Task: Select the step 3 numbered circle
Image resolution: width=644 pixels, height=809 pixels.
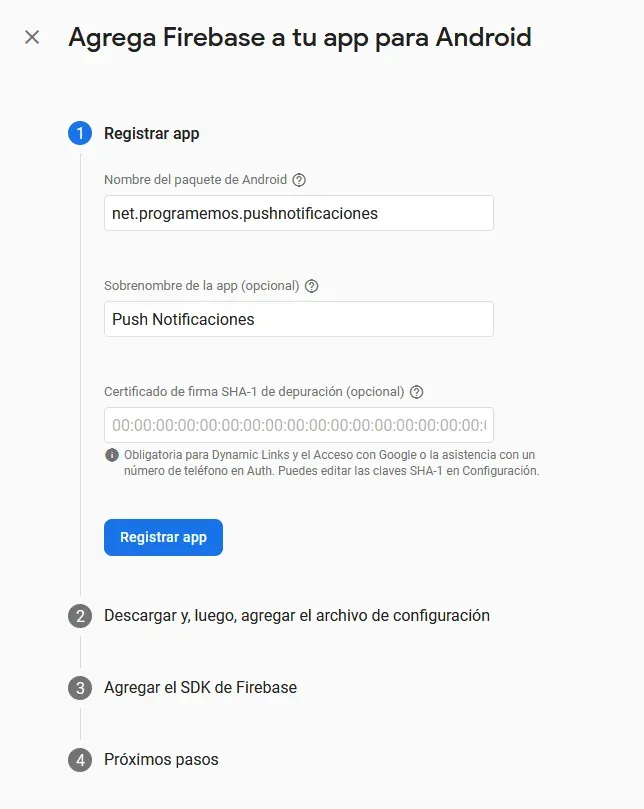Action: click(78, 688)
